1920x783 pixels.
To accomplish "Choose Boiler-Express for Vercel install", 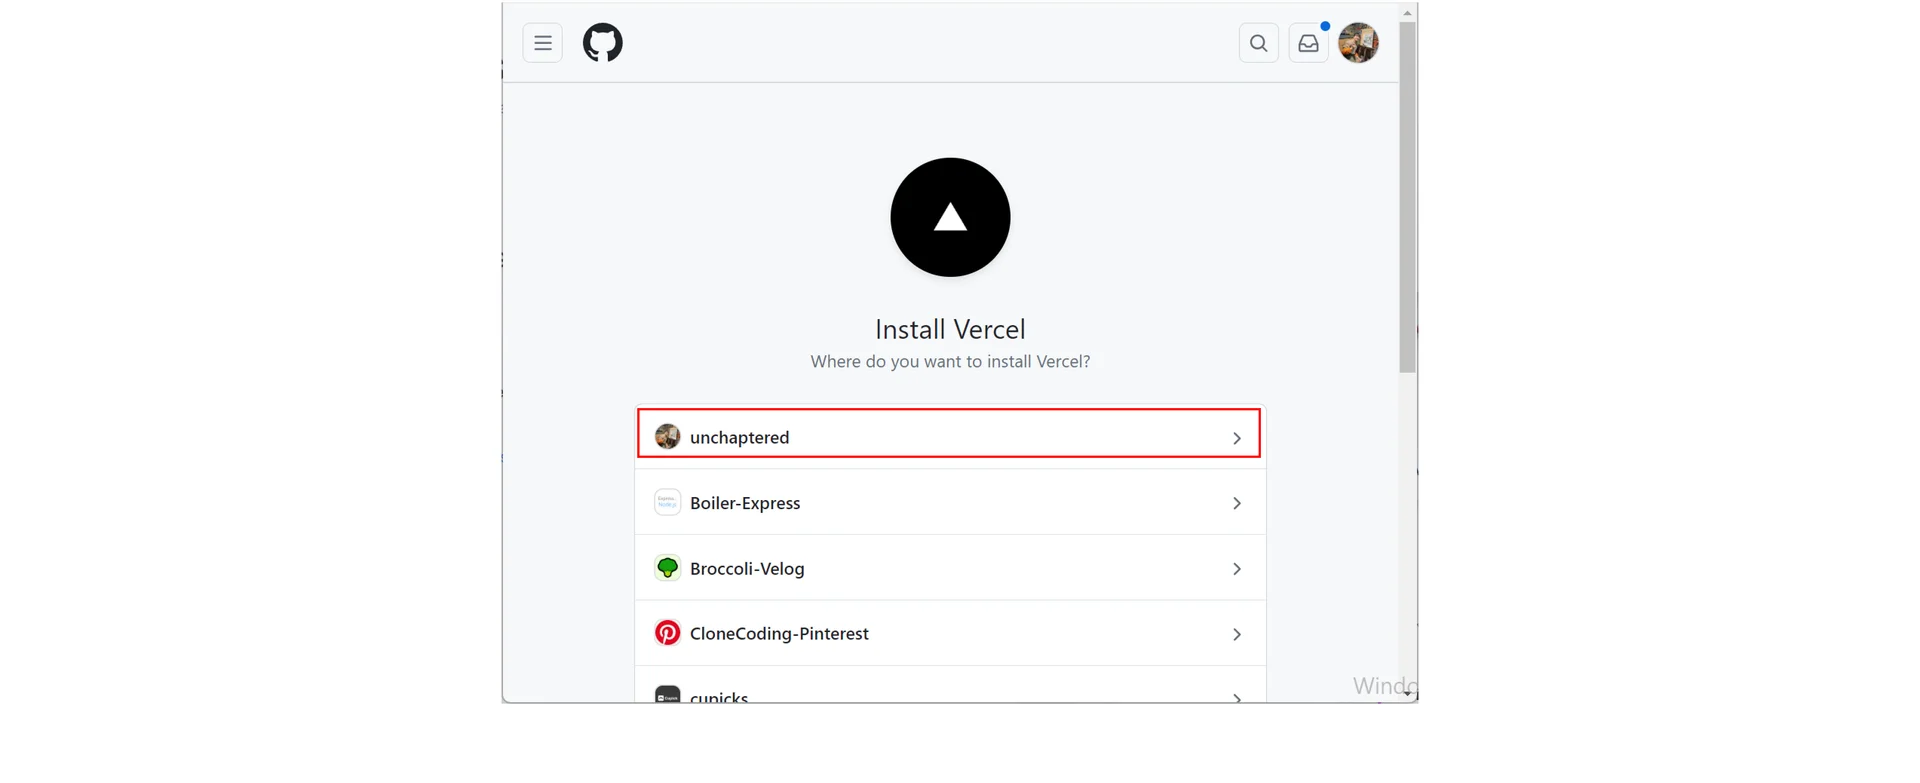I will pyautogui.click(x=745, y=503).
